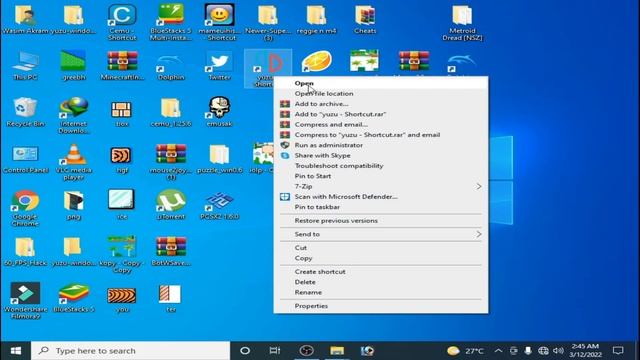Open the 2:45 AM clock and date

tap(585, 350)
